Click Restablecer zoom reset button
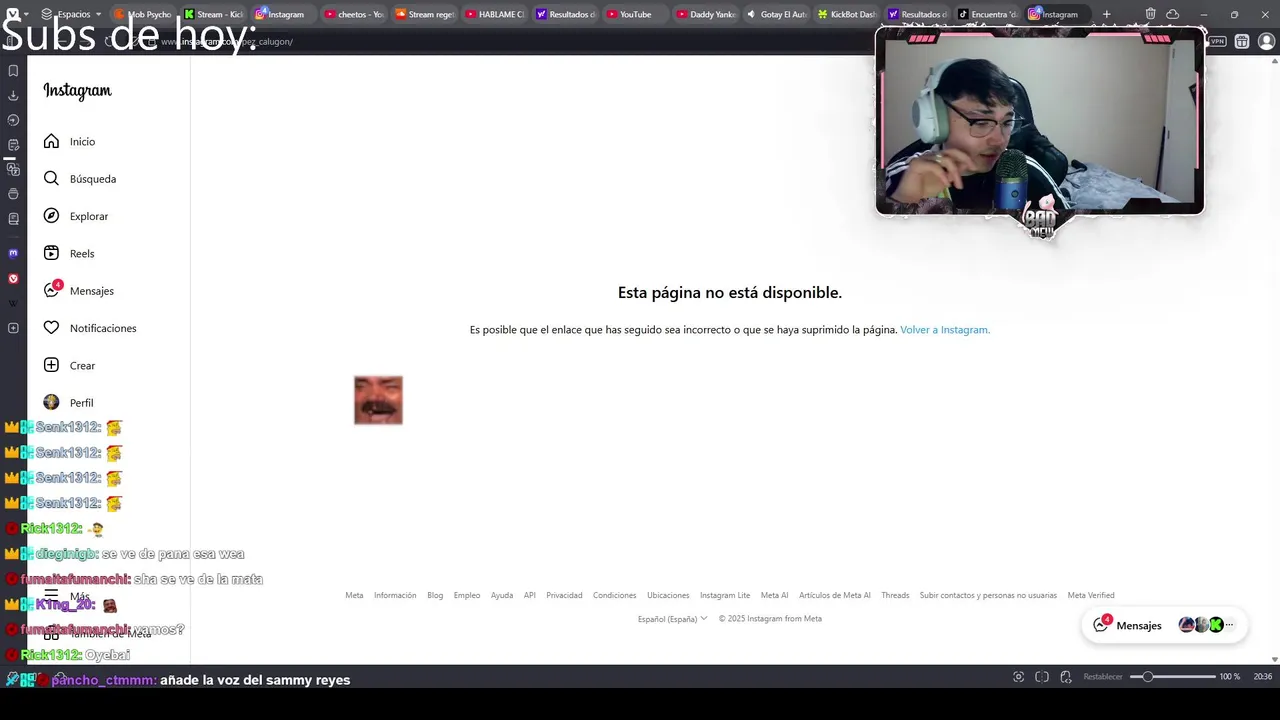 (x=1103, y=677)
